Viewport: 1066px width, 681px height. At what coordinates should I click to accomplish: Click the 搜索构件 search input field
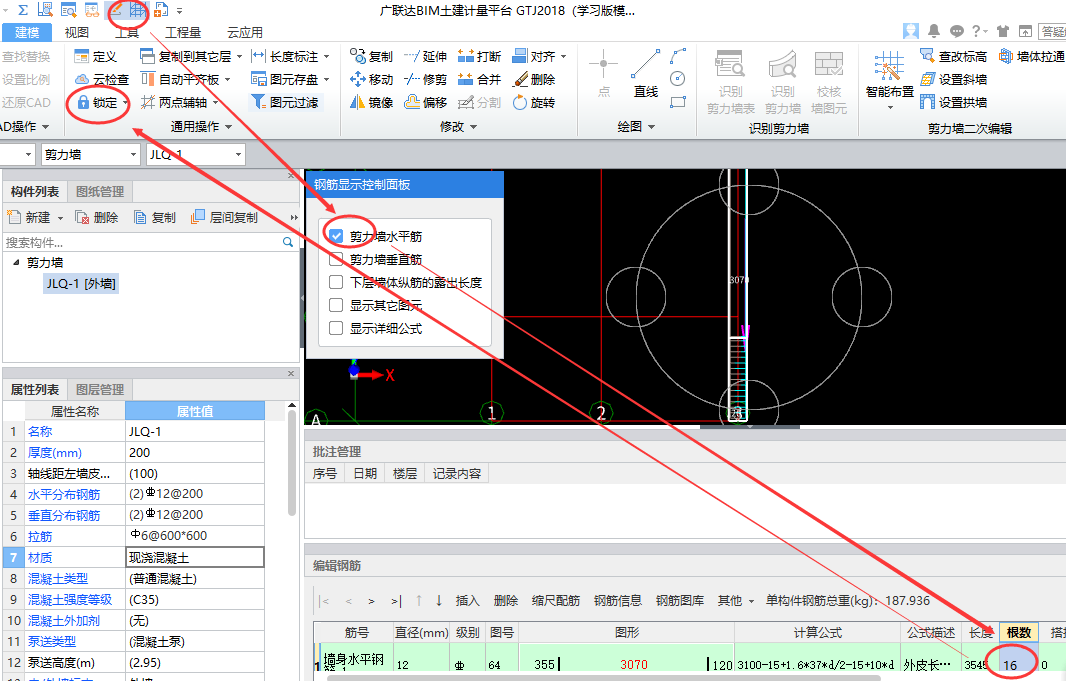pos(141,242)
